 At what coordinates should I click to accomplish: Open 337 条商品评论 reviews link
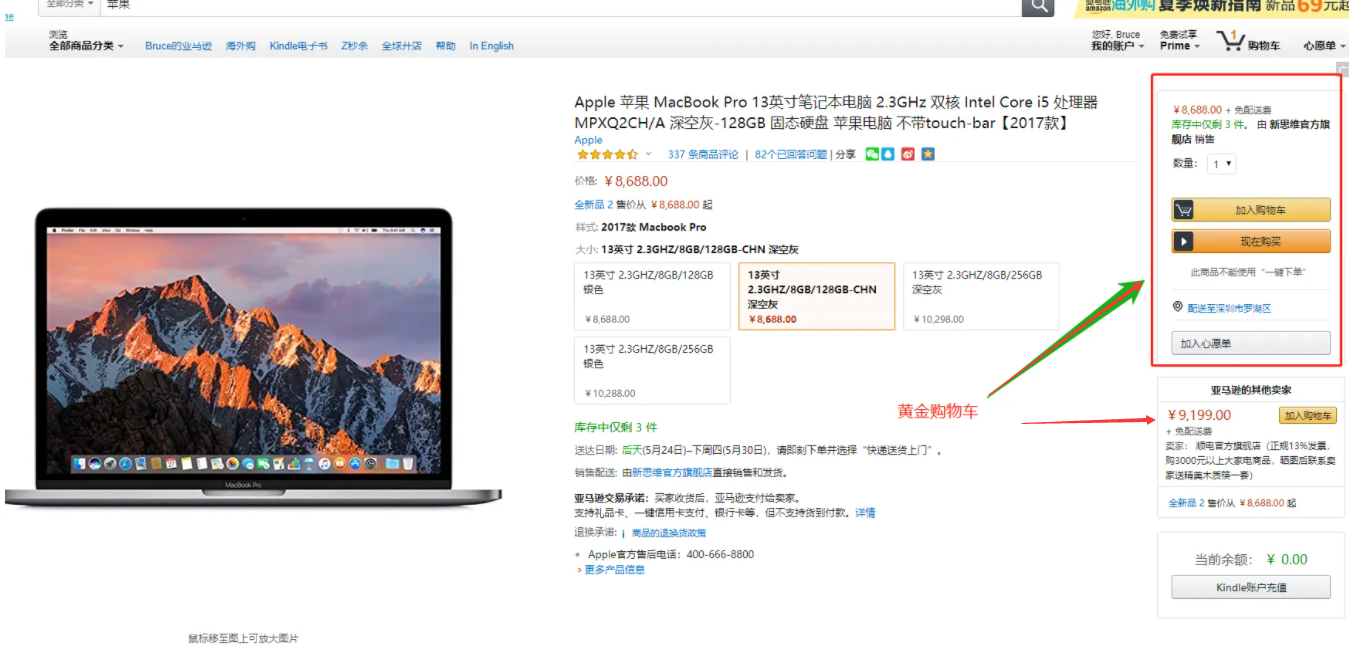tap(703, 154)
